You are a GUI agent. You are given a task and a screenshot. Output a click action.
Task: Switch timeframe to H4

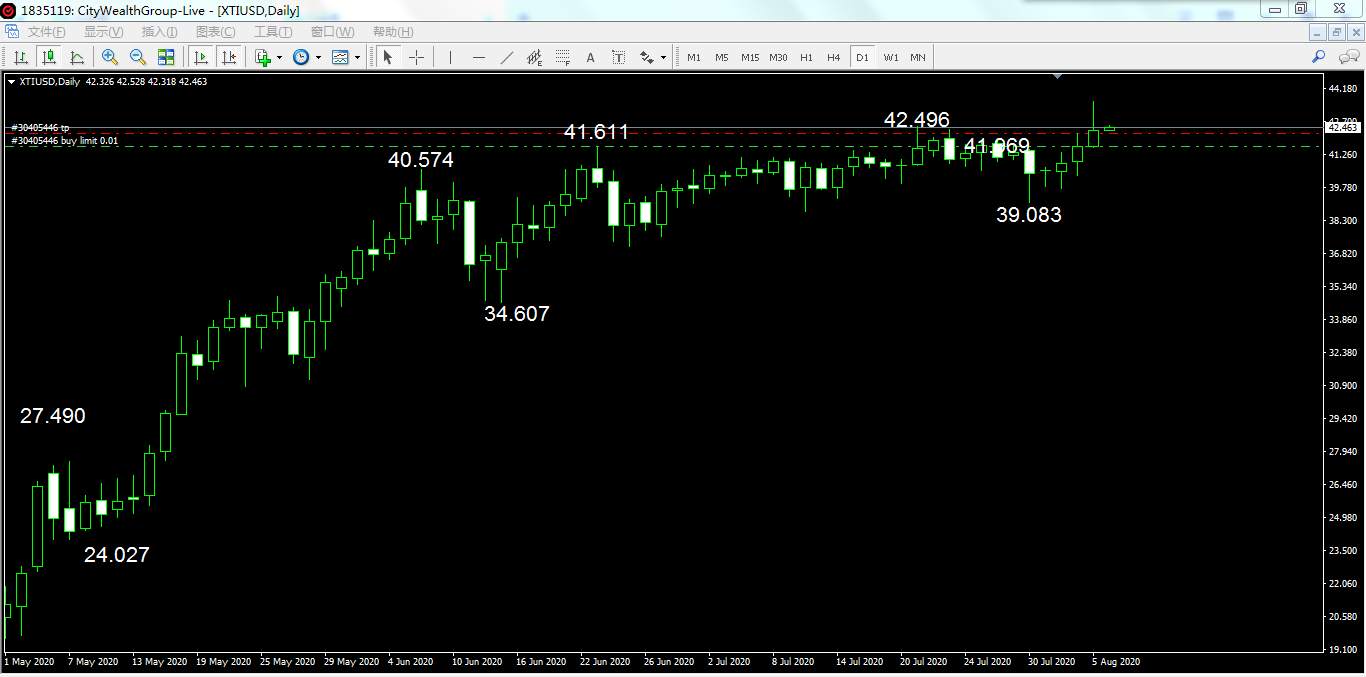coord(834,57)
